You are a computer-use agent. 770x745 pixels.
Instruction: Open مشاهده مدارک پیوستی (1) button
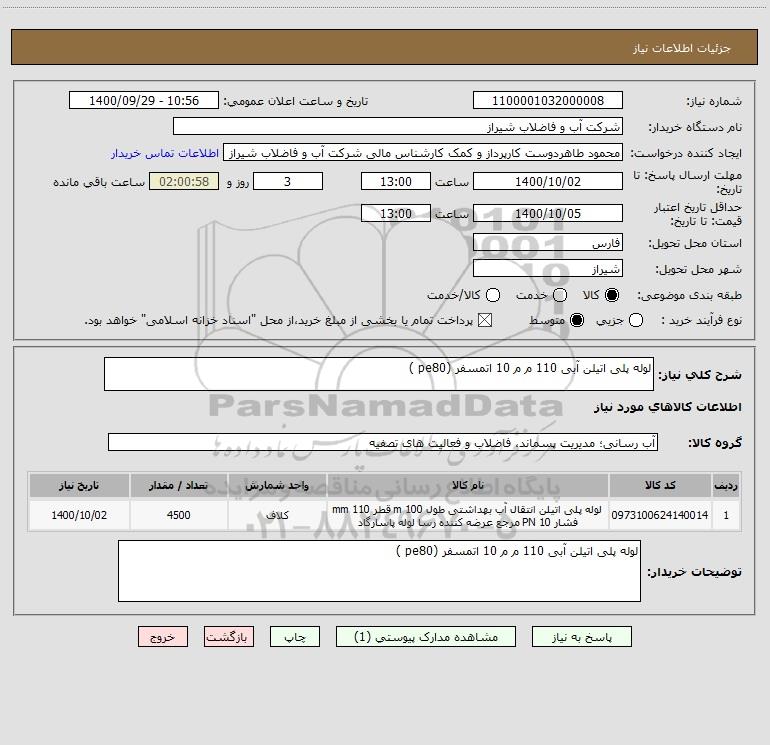click(426, 637)
